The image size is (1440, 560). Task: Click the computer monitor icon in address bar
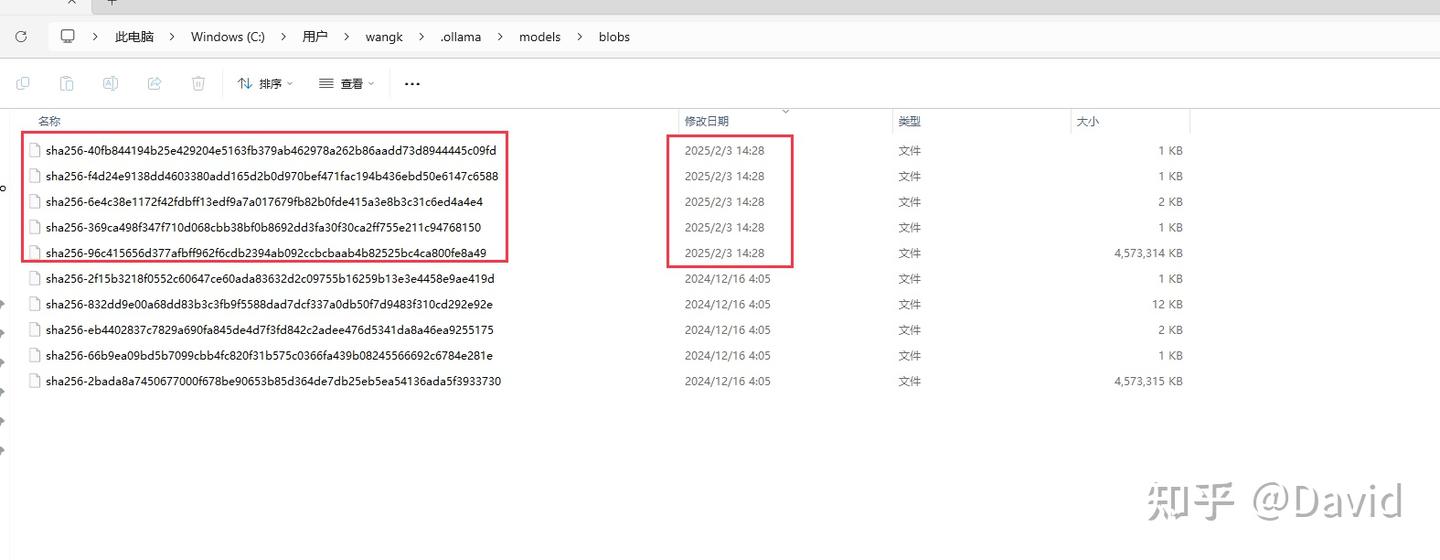(x=68, y=36)
